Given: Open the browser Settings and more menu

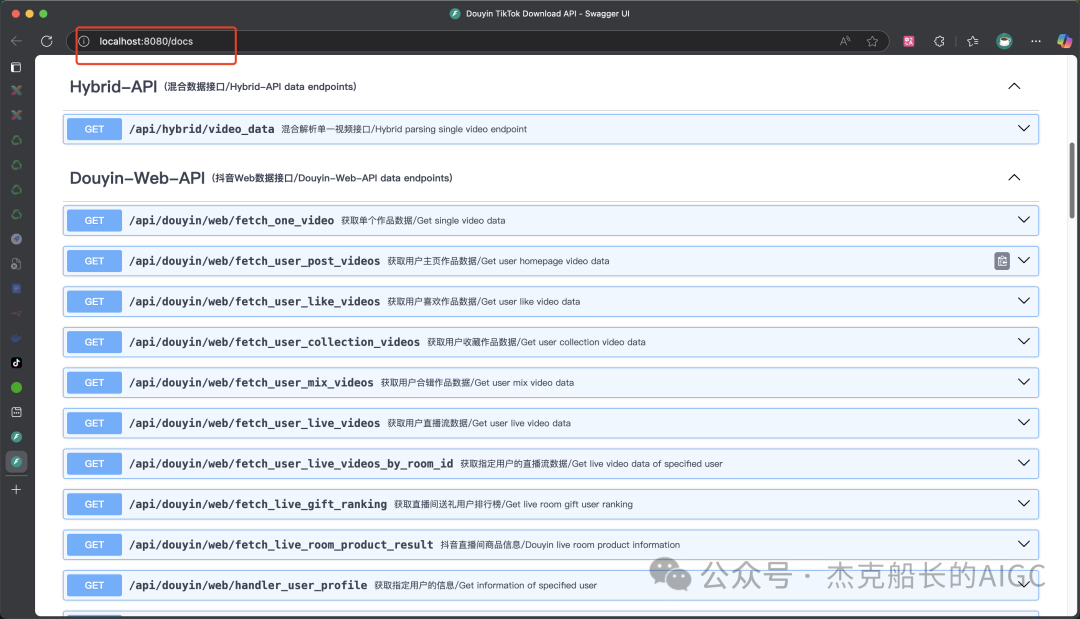Looking at the screenshot, I should click(1036, 41).
